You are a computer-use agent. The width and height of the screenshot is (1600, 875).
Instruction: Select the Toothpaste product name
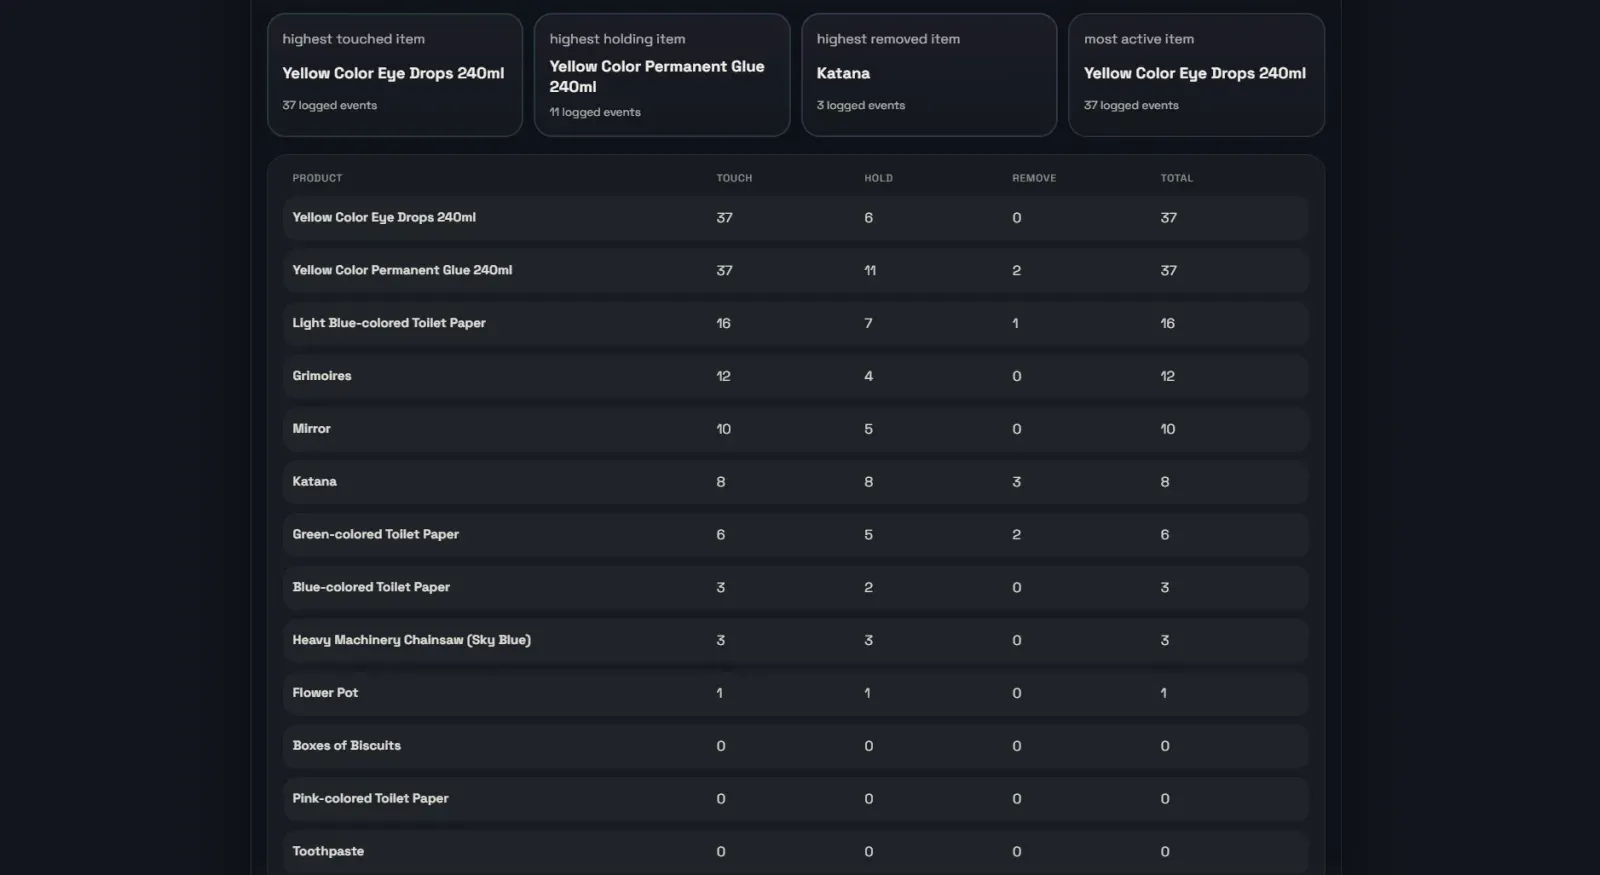(328, 851)
